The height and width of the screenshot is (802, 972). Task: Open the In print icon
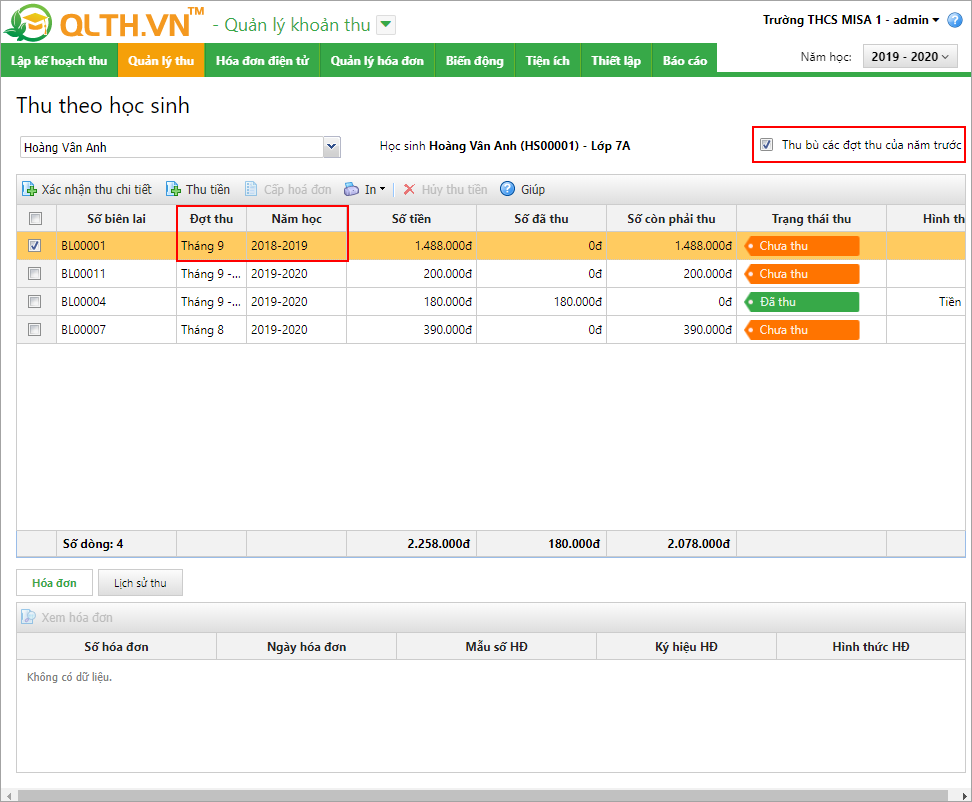(x=351, y=189)
